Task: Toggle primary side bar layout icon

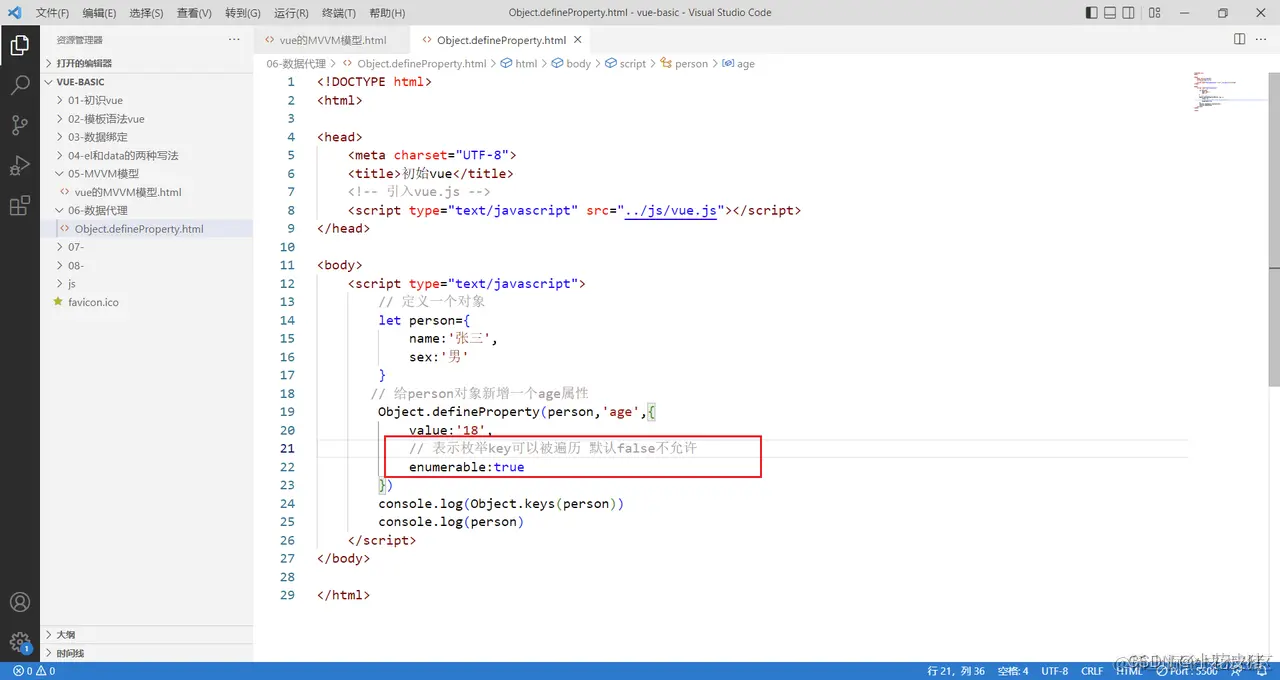Action: [1091, 13]
